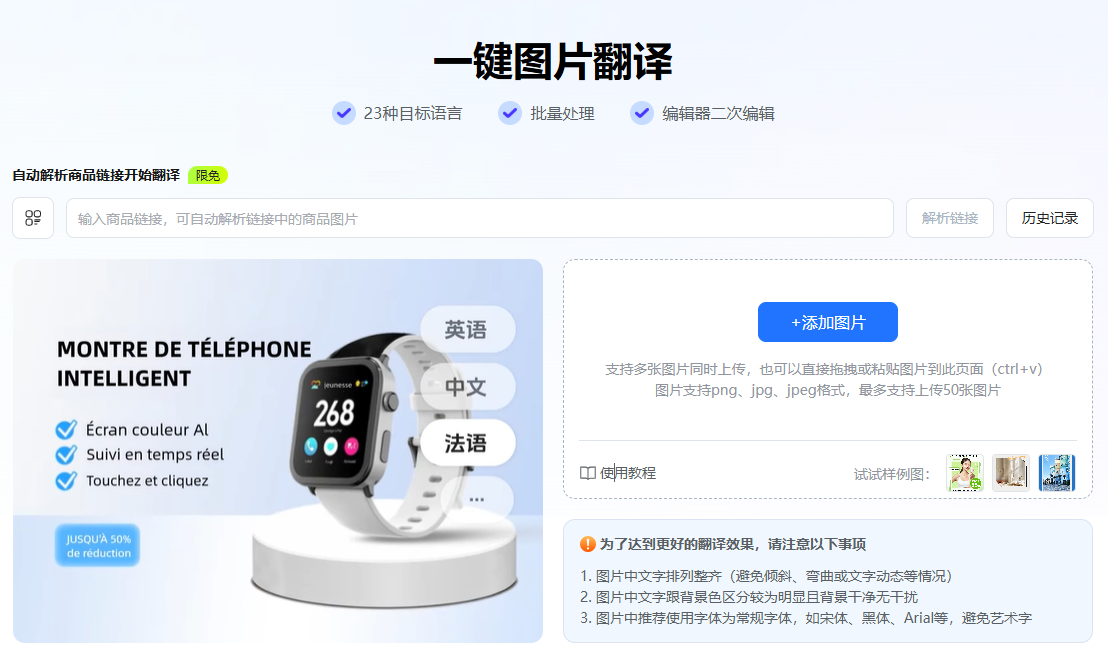Click the grid scan icon beside link input
This screenshot has width=1108, height=655.
[33, 218]
